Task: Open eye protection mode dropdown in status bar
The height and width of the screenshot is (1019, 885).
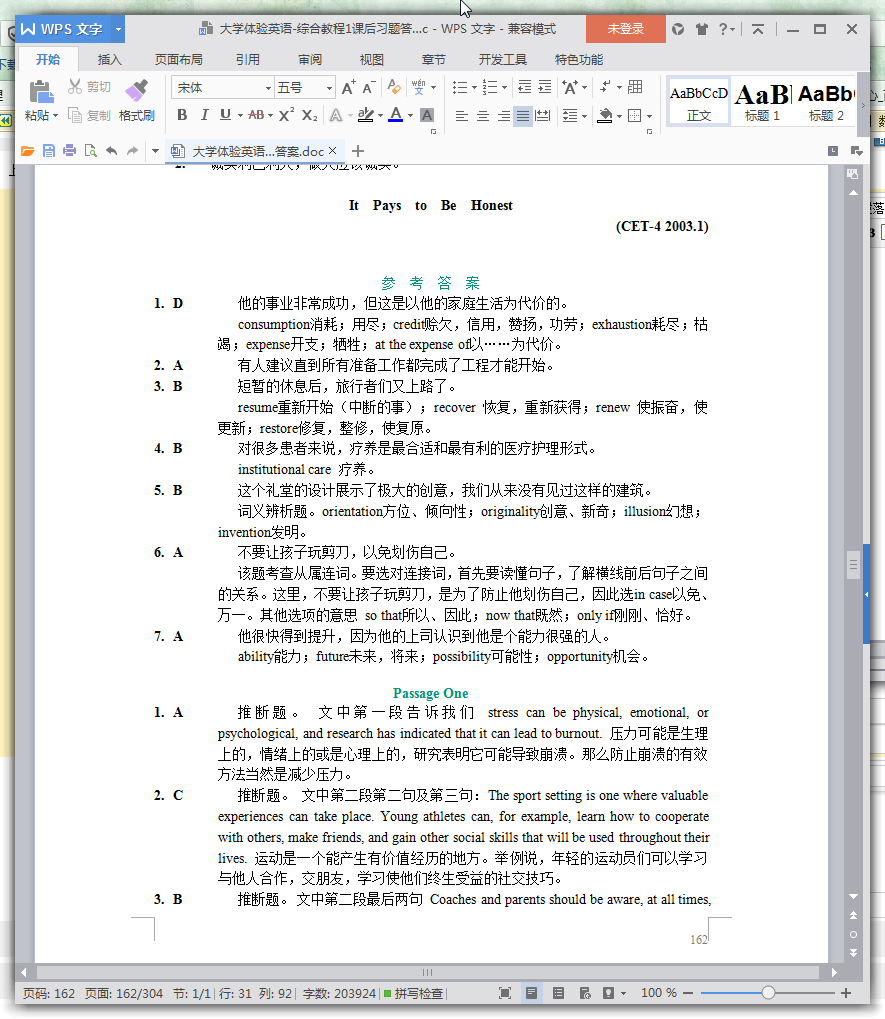Action: tap(623, 993)
